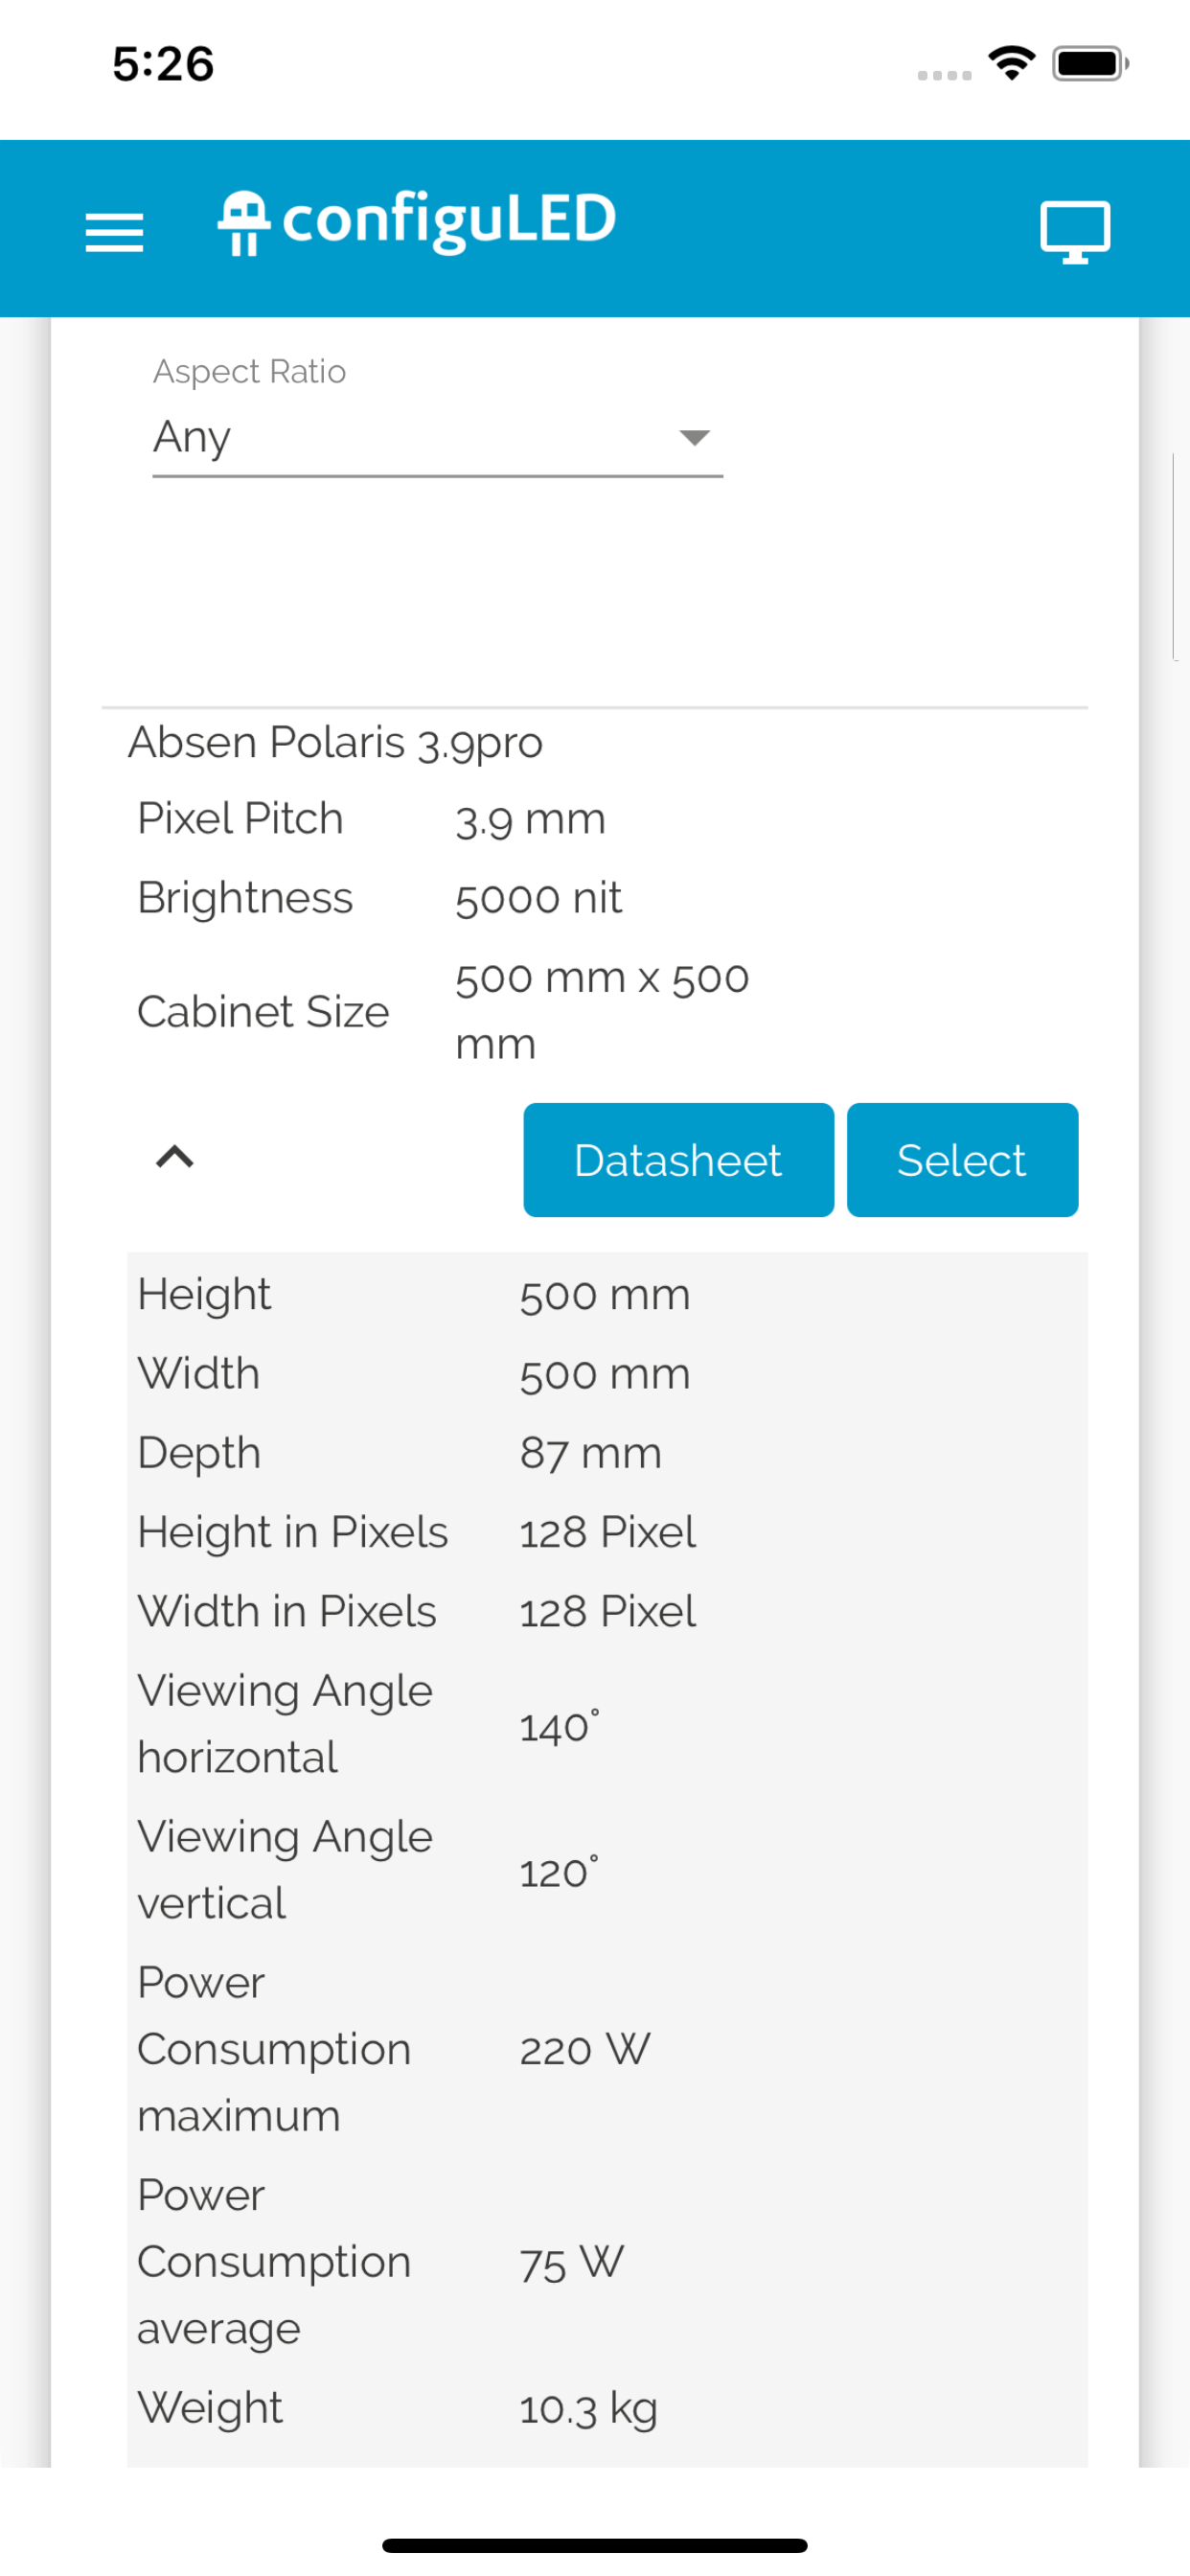Tap the Absen Polaris 3.9pro title

335,742
